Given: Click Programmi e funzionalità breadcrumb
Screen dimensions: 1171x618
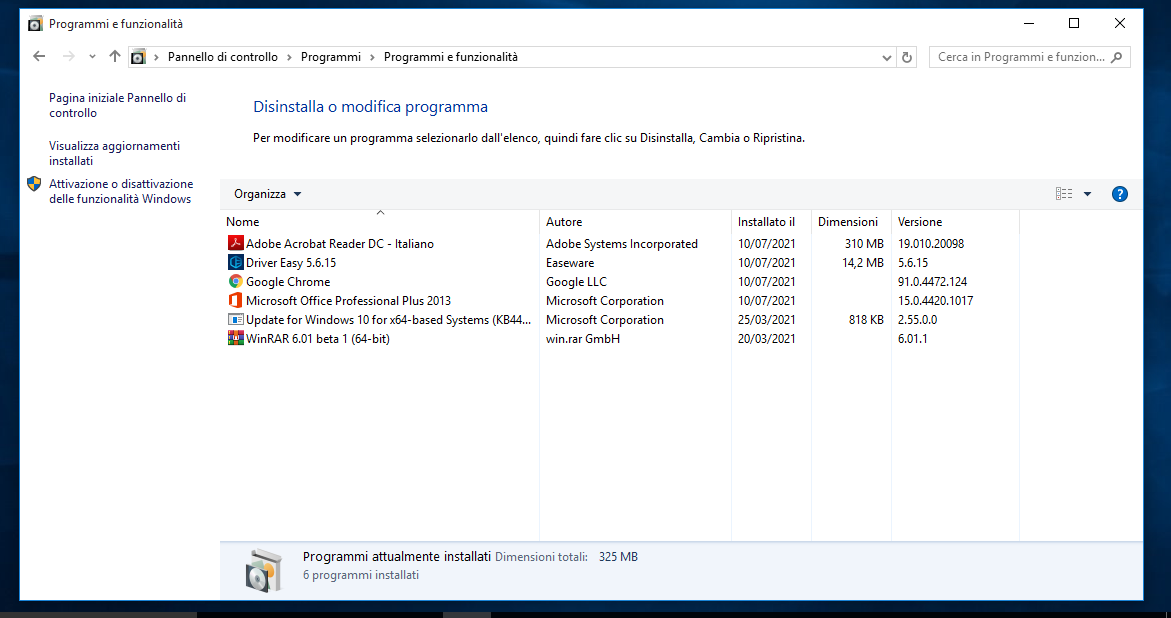Looking at the screenshot, I should click(x=450, y=57).
